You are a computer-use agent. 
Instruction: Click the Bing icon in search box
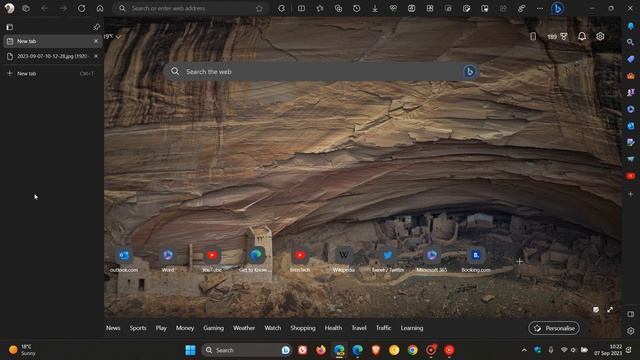click(469, 71)
